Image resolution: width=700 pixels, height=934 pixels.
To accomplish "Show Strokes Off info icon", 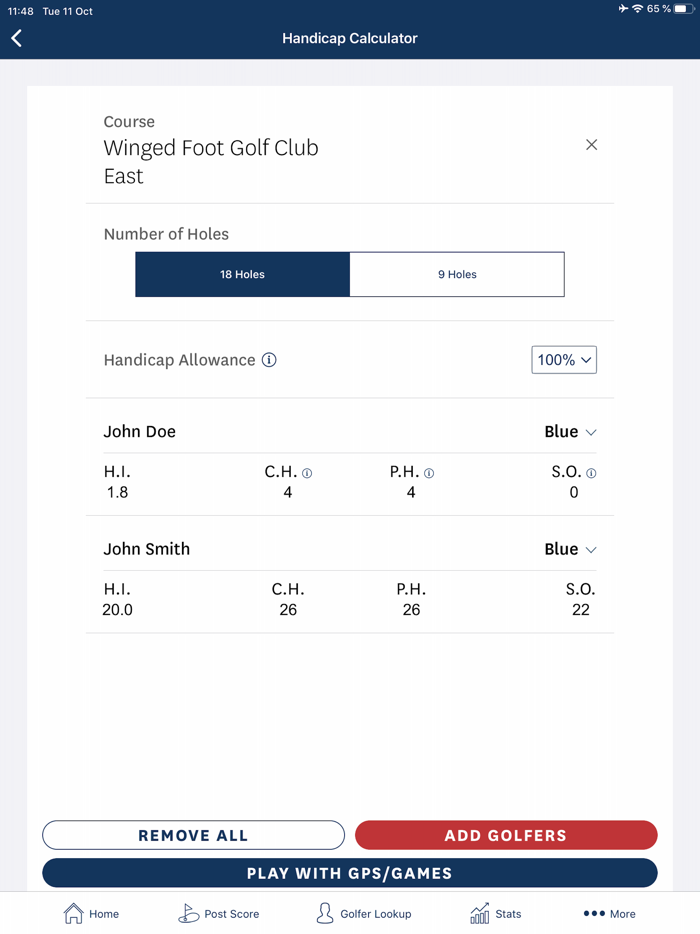I will click(591, 473).
